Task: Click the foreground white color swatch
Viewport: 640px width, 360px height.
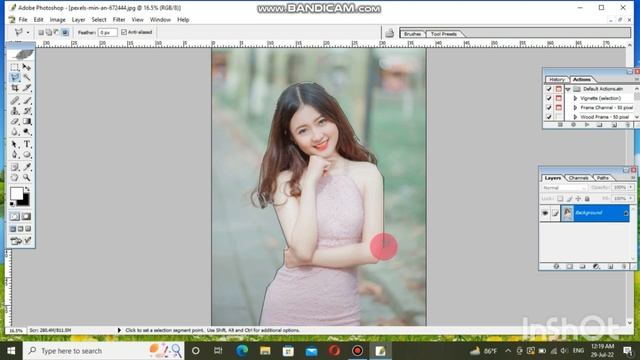Action: (x=16, y=193)
